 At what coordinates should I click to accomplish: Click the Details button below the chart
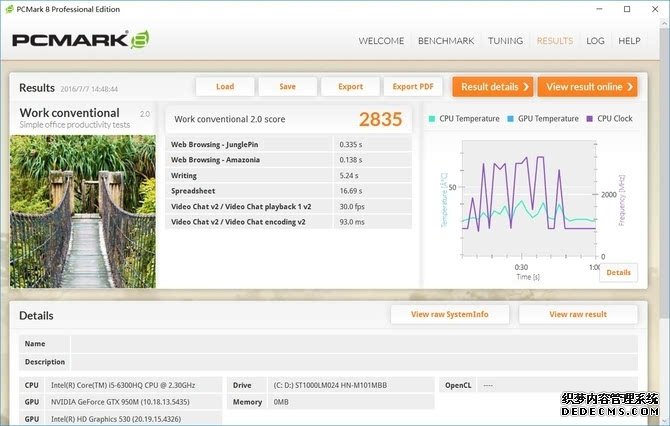[x=618, y=272]
